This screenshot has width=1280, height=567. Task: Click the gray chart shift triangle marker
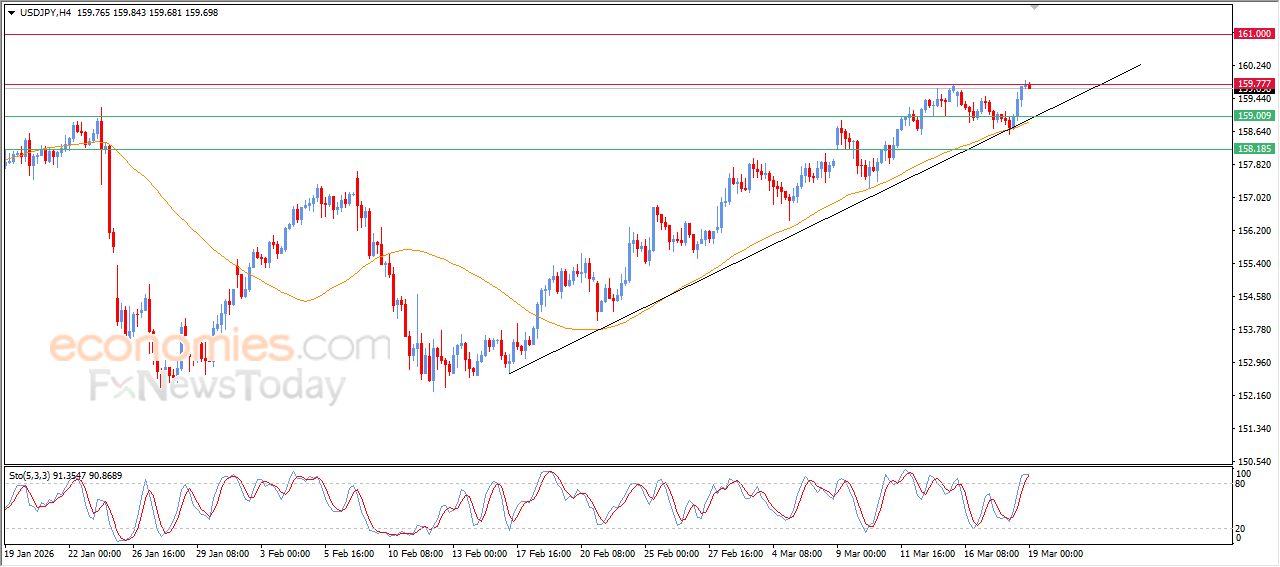coord(1034,8)
